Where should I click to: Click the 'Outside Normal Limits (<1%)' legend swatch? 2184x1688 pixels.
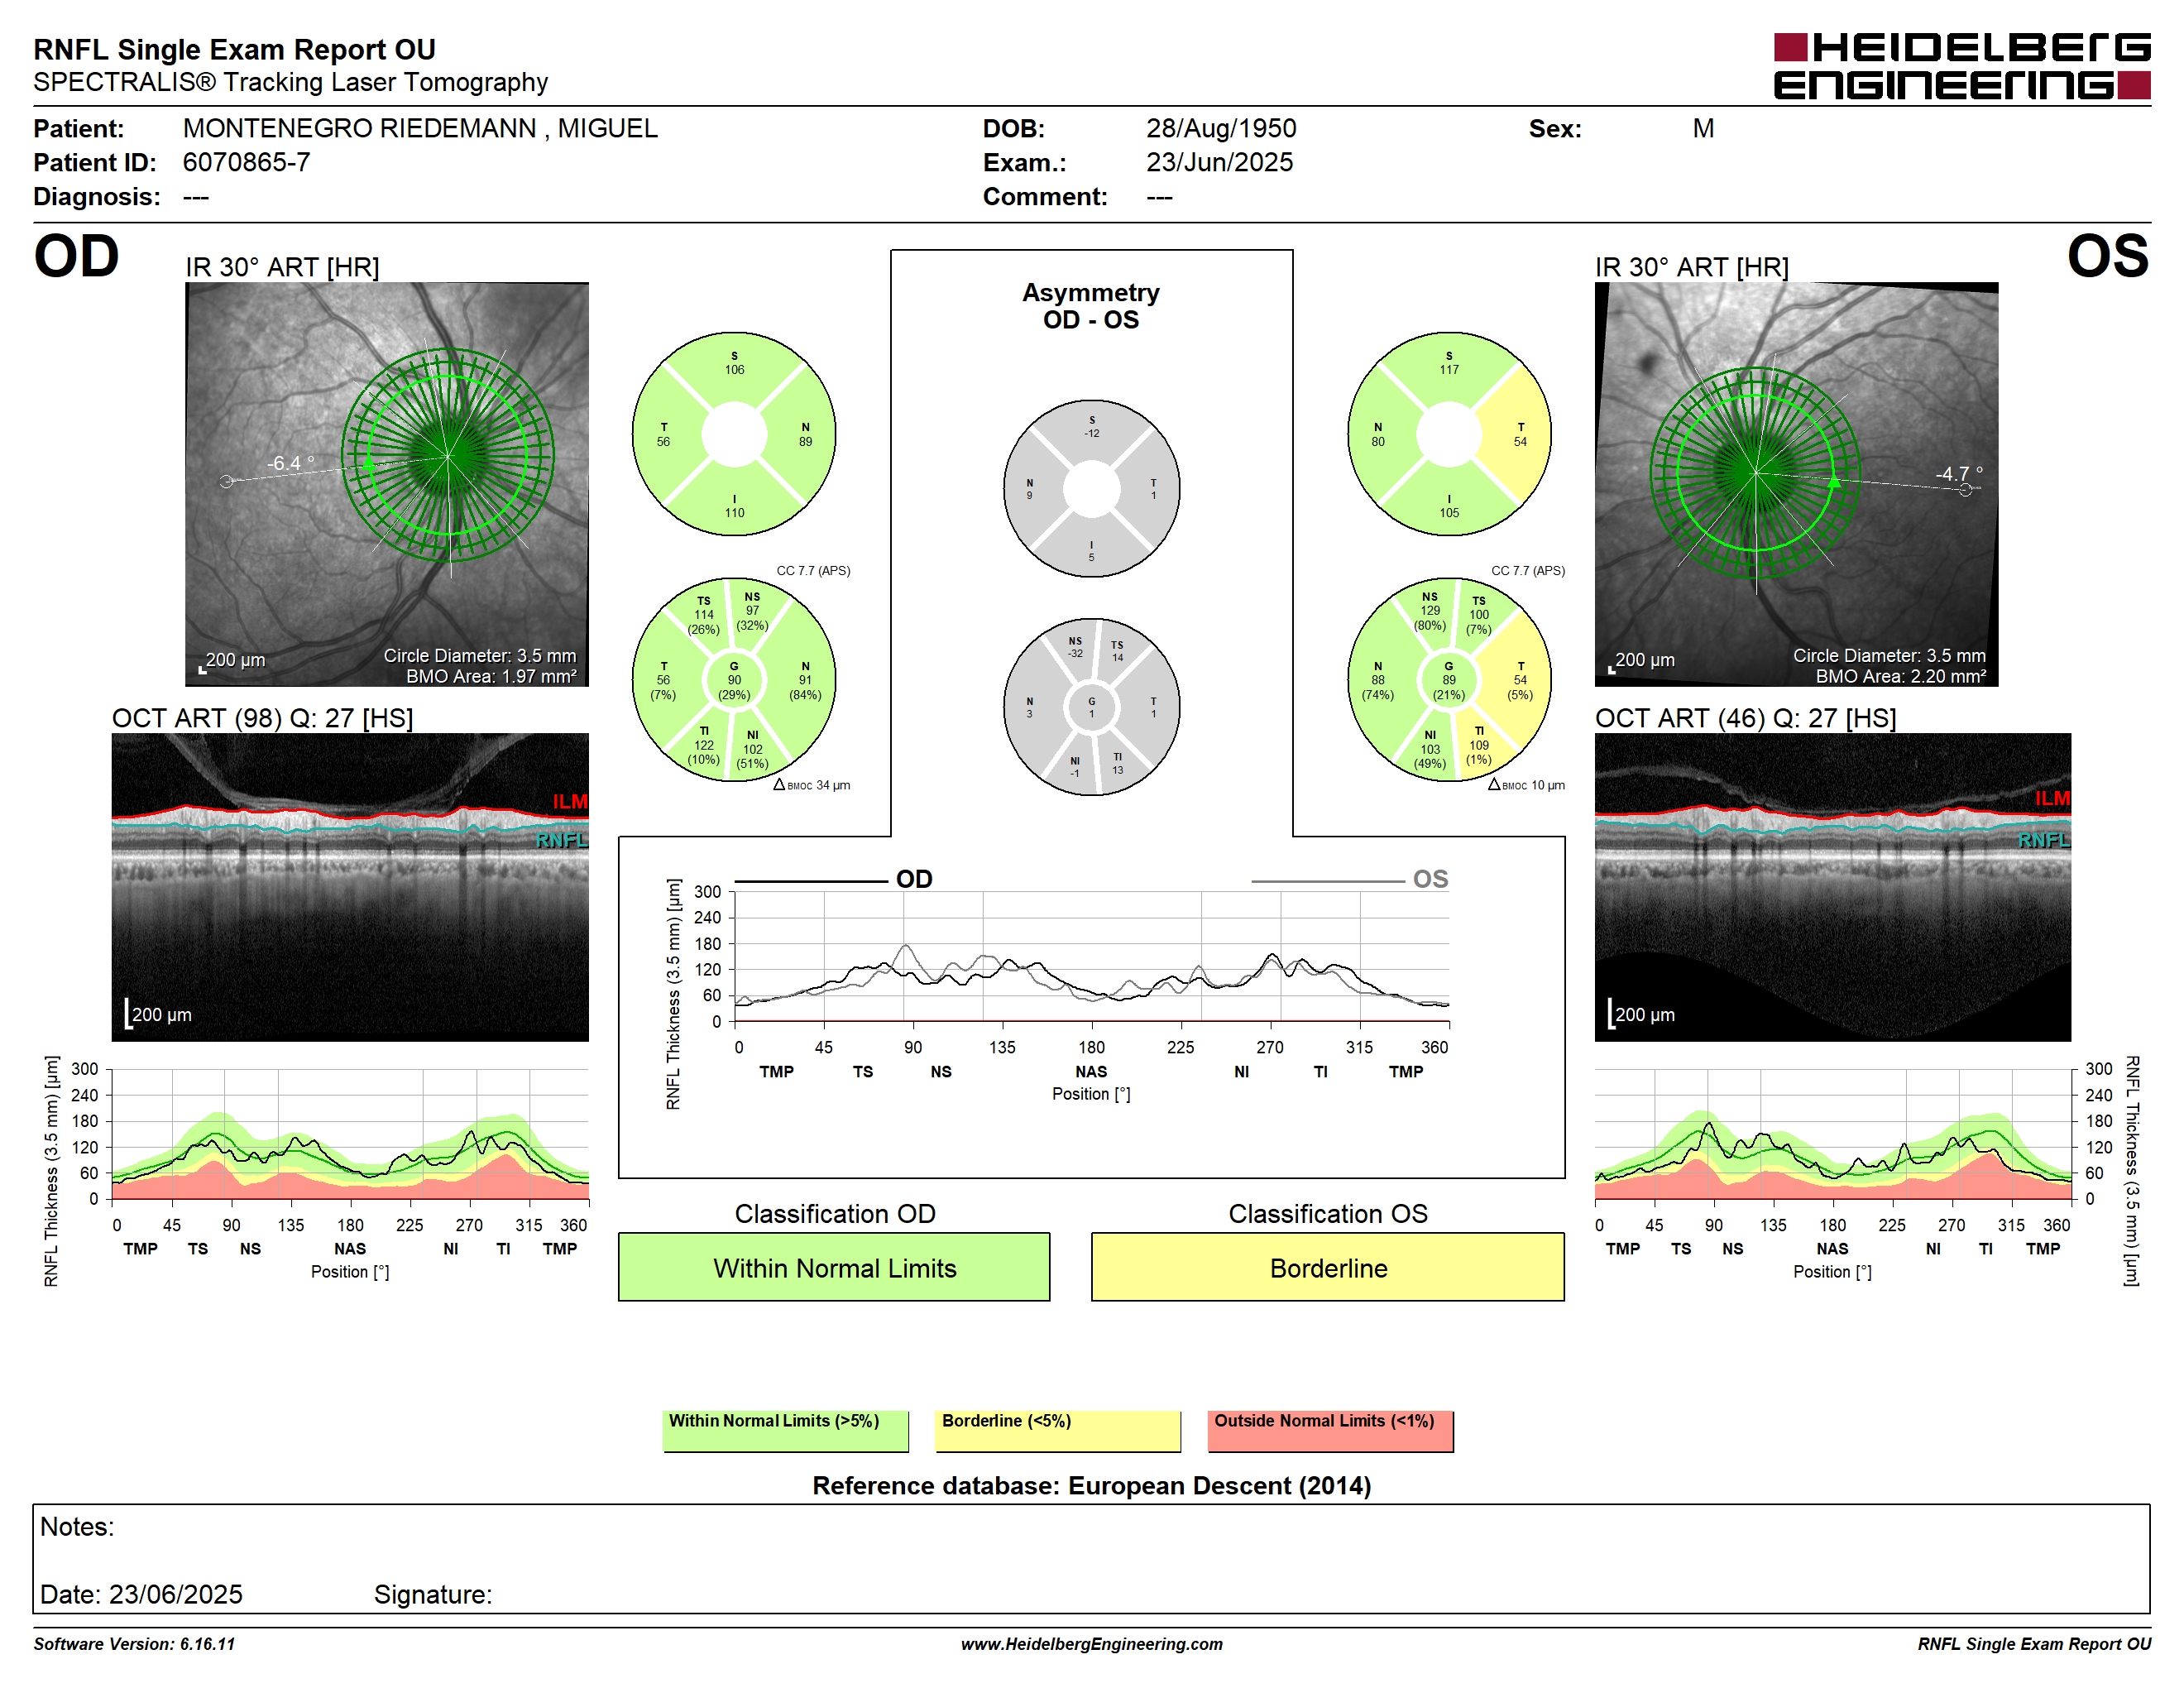[1330, 1431]
